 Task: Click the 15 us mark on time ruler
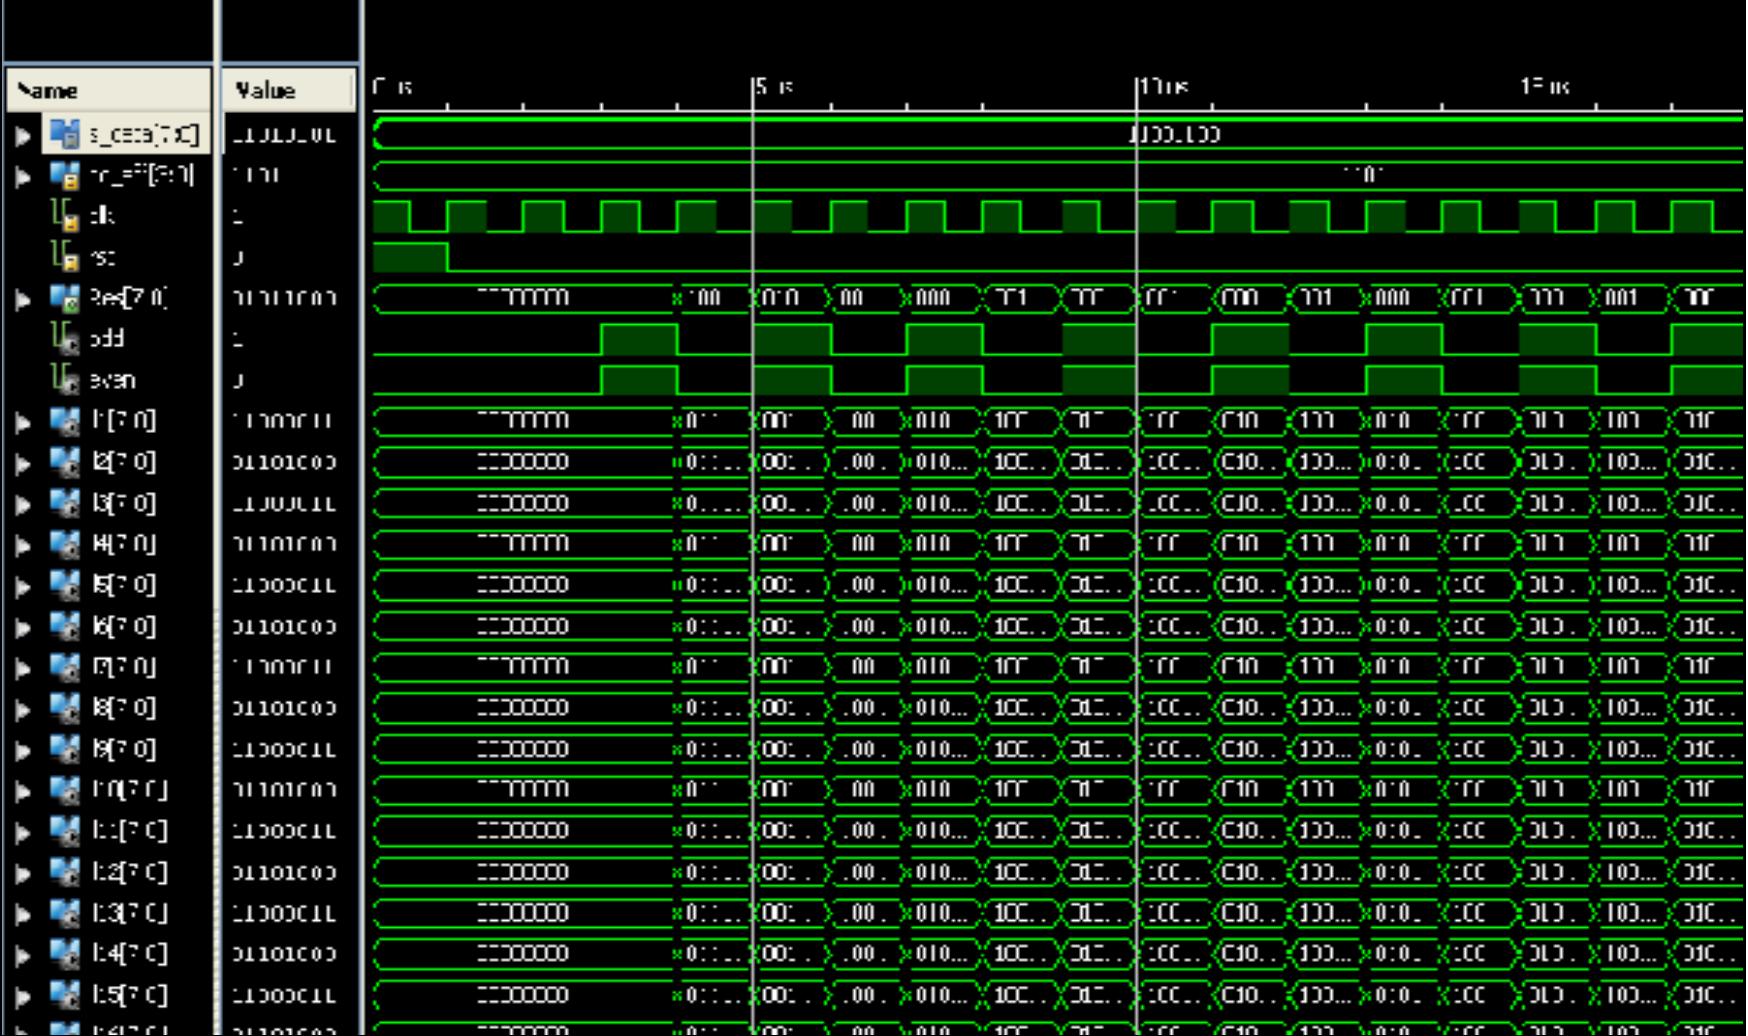(1545, 88)
